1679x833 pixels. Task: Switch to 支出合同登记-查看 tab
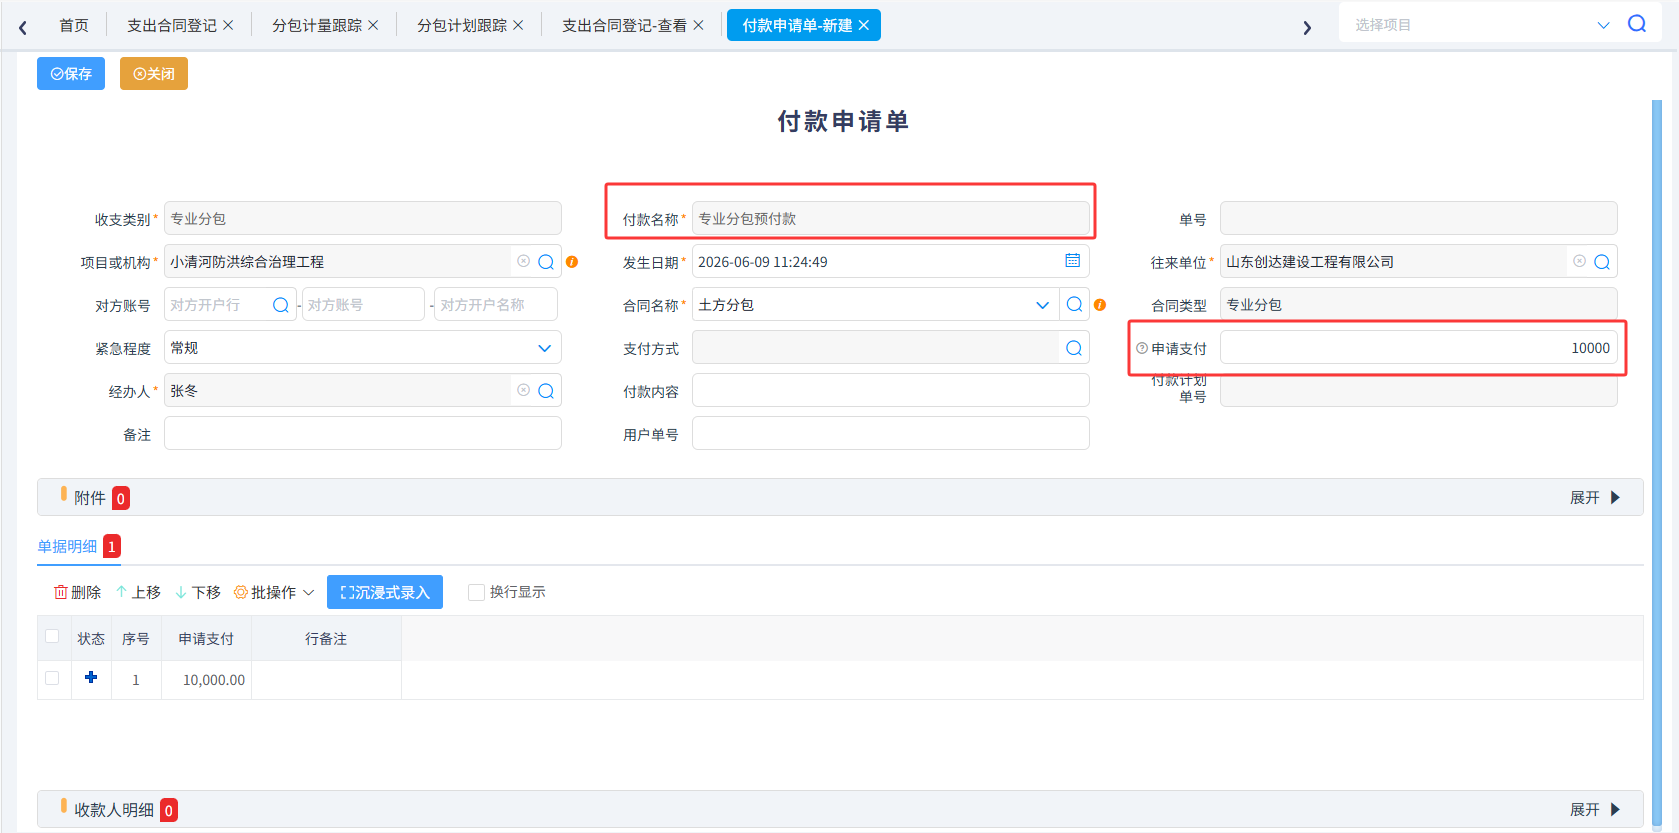tap(624, 25)
